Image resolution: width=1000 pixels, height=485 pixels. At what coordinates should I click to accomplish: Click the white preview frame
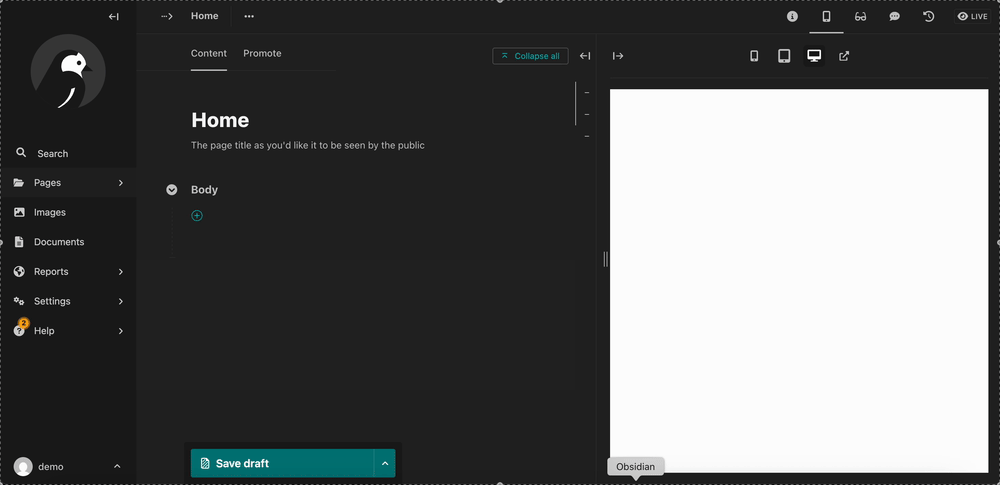coord(798,281)
